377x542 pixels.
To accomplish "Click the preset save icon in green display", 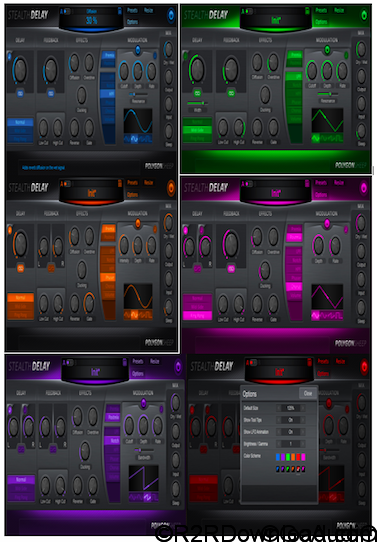I will pyautogui.click(x=307, y=11).
